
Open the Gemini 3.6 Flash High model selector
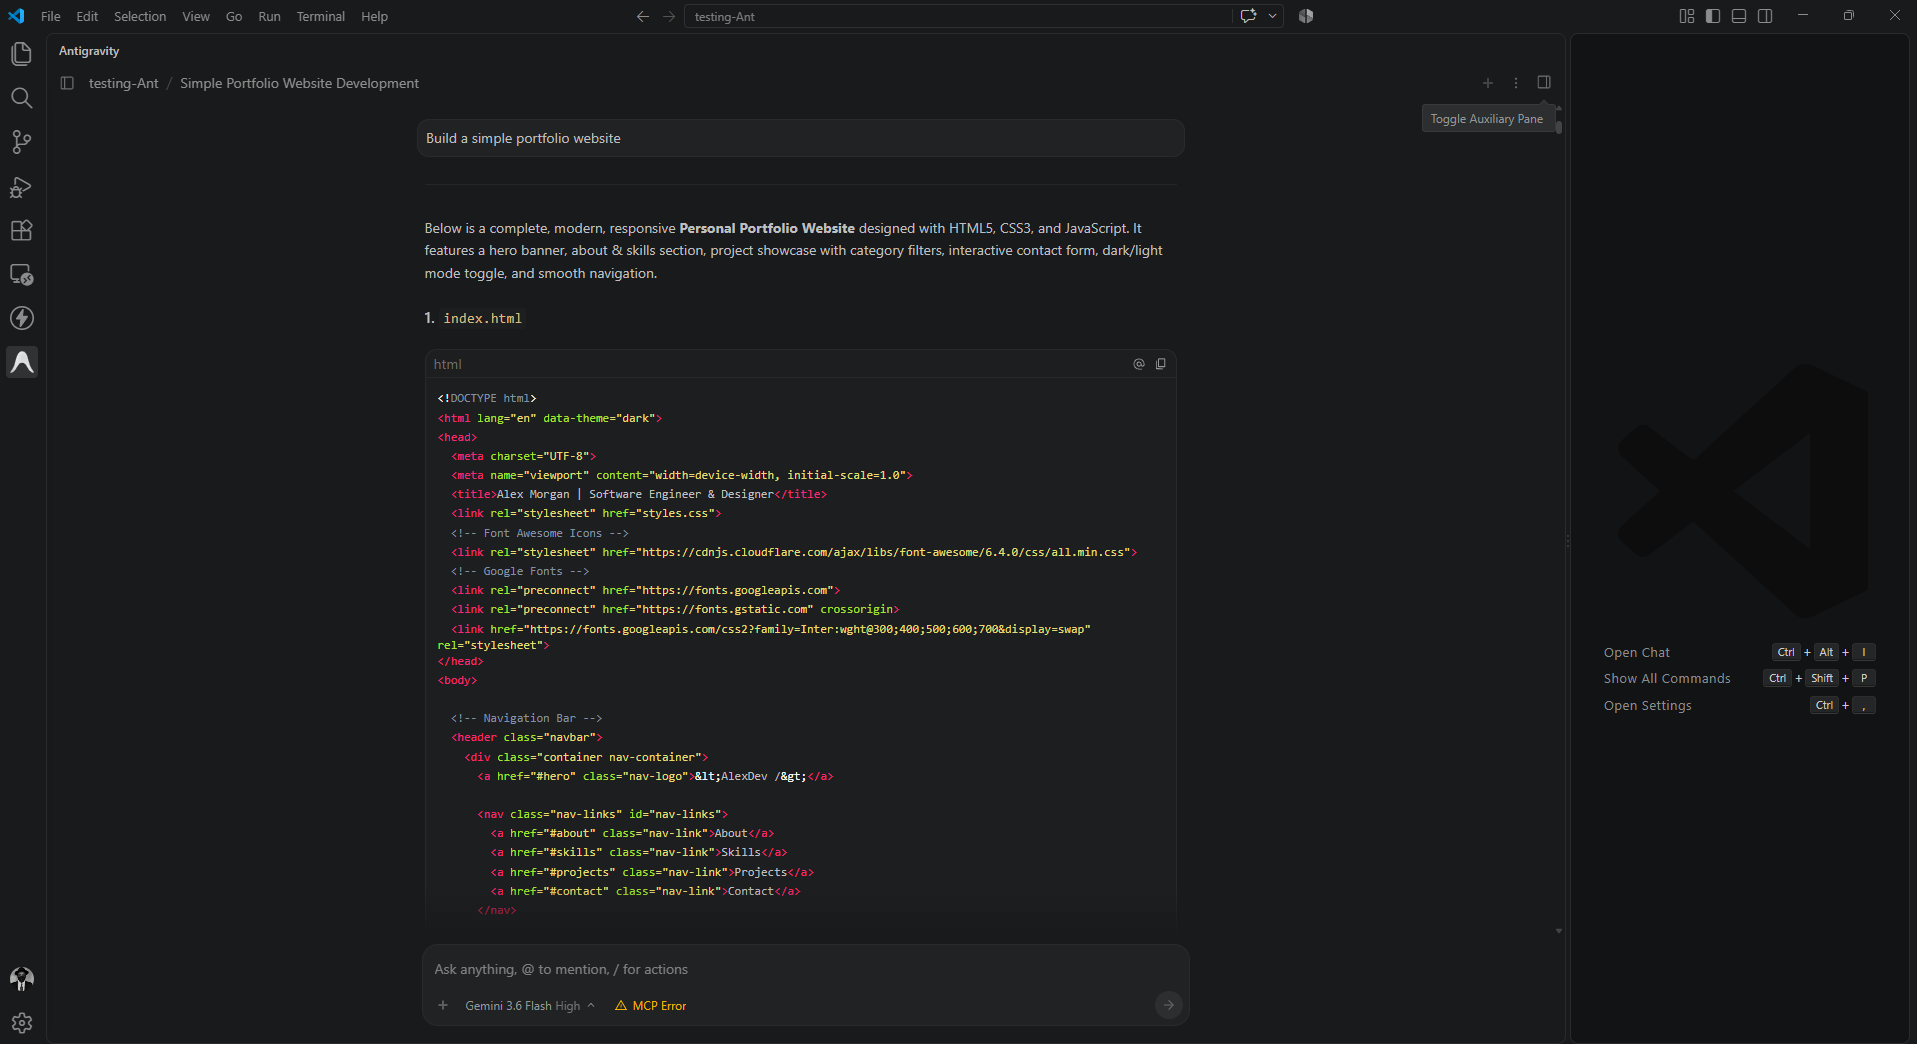[x=530, y=1006]
